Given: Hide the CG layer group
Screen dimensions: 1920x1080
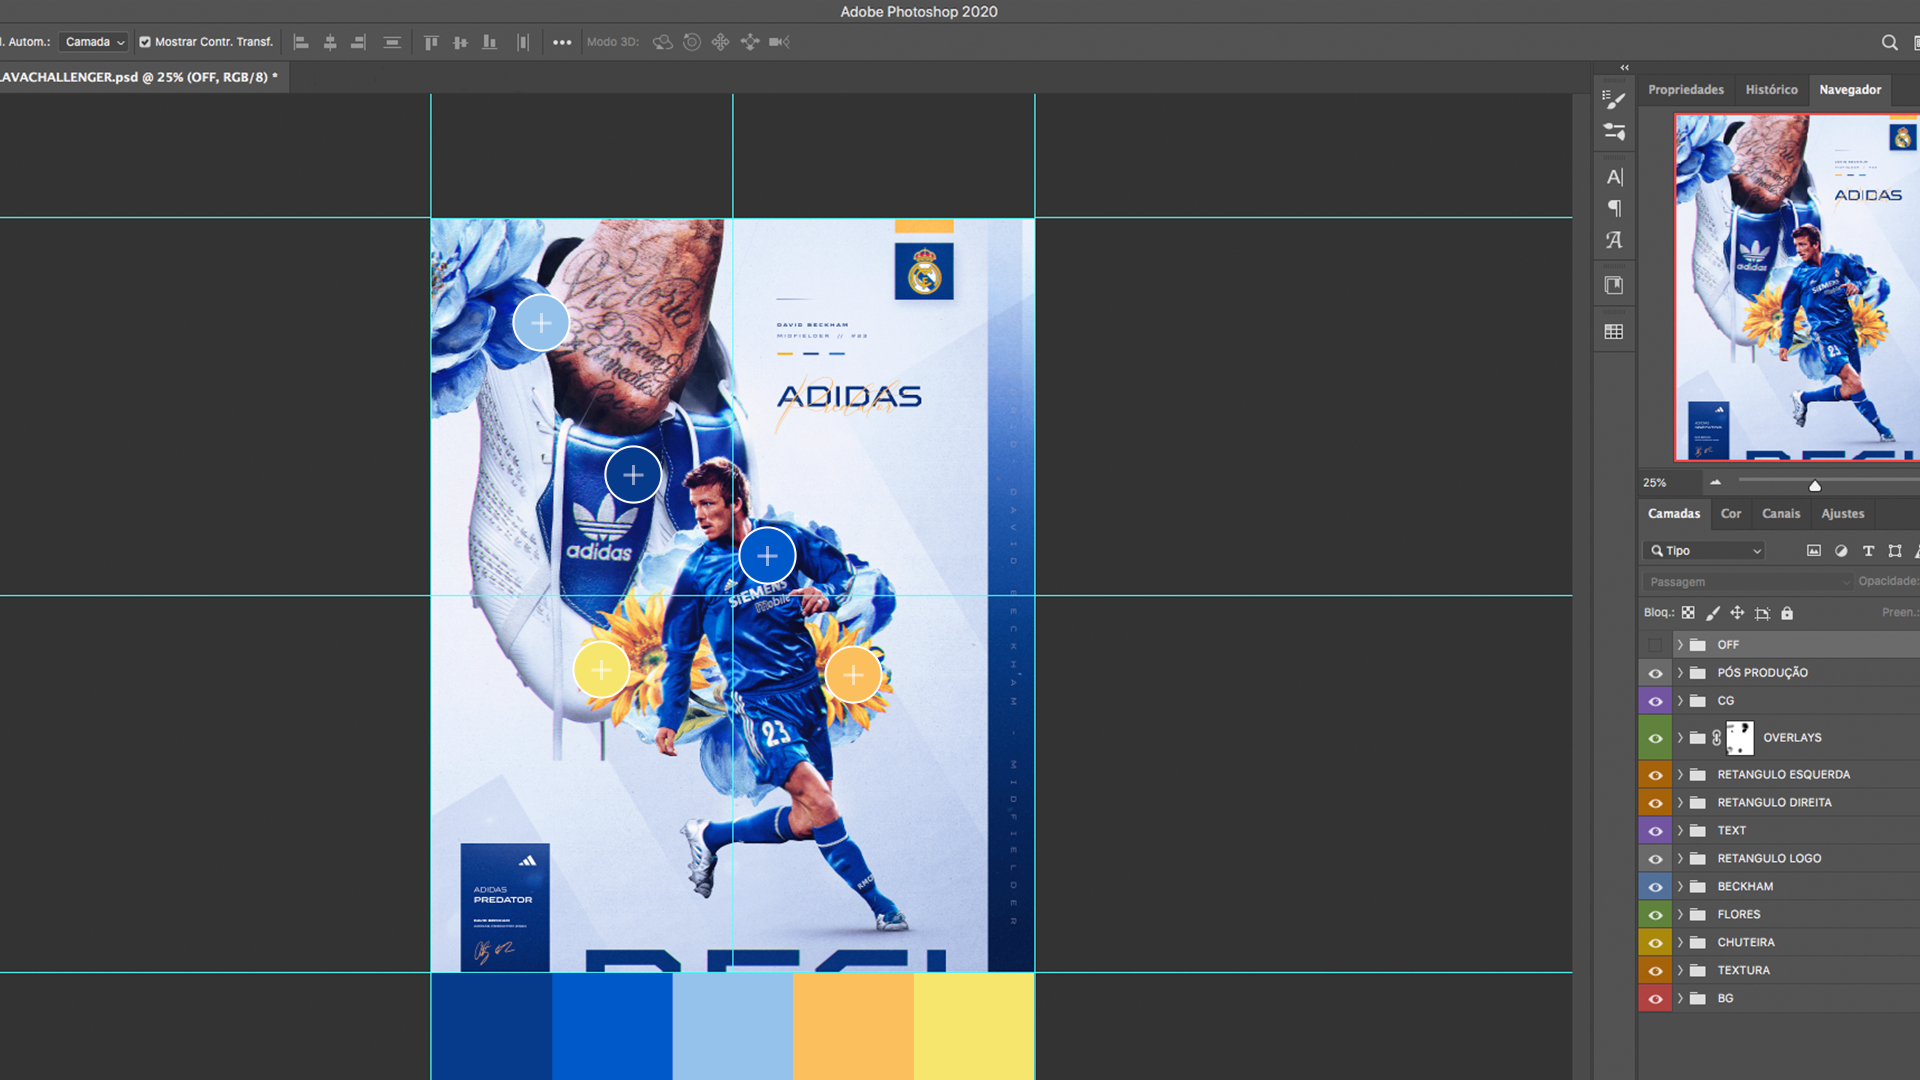Looking at the screenshot, I should (1655, 701).
